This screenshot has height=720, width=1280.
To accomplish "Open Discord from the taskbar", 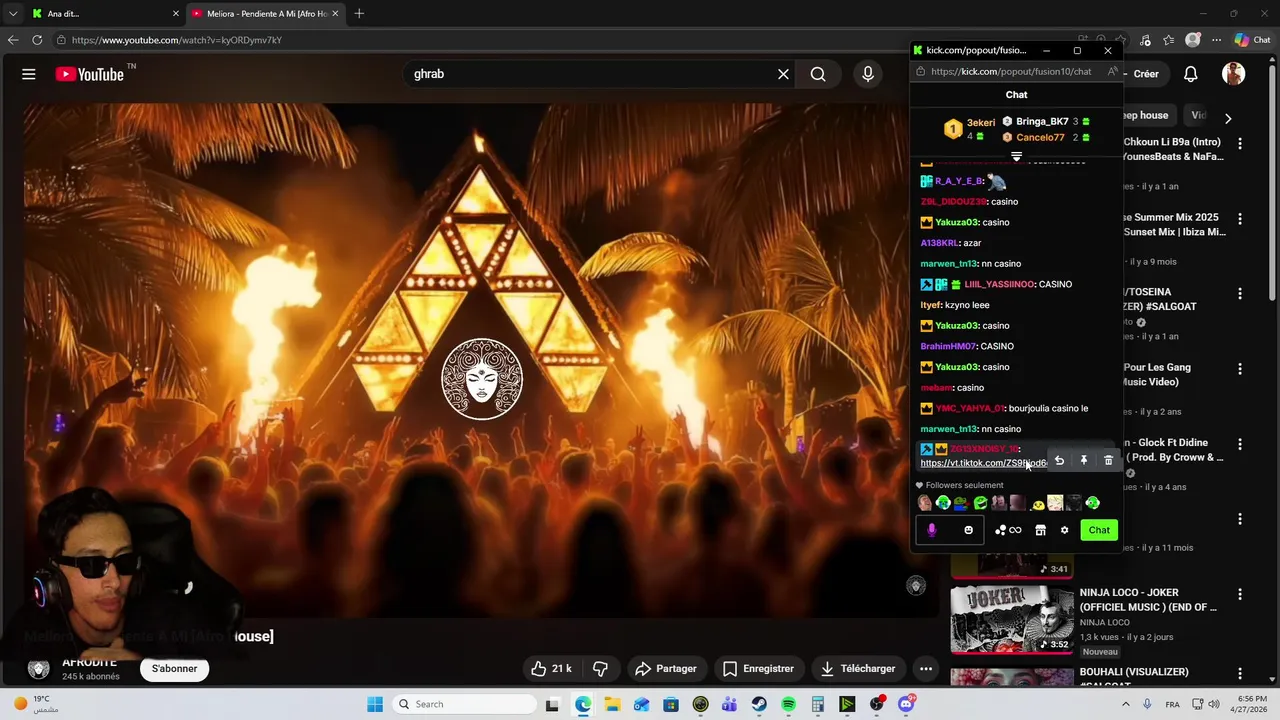I will click(x=906, y=704).
